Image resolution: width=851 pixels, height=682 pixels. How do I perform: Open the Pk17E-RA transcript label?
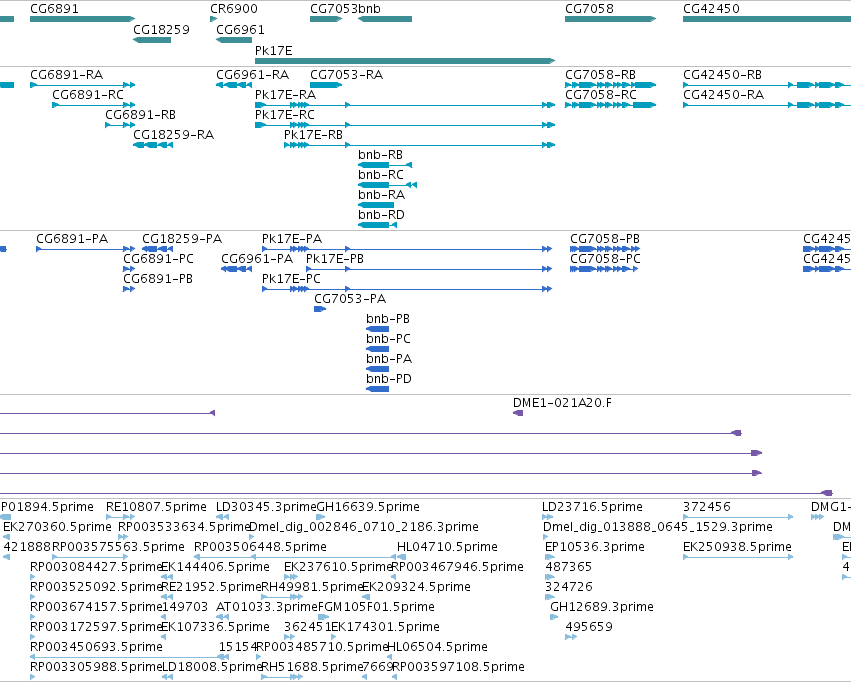(x=285, y=95)
